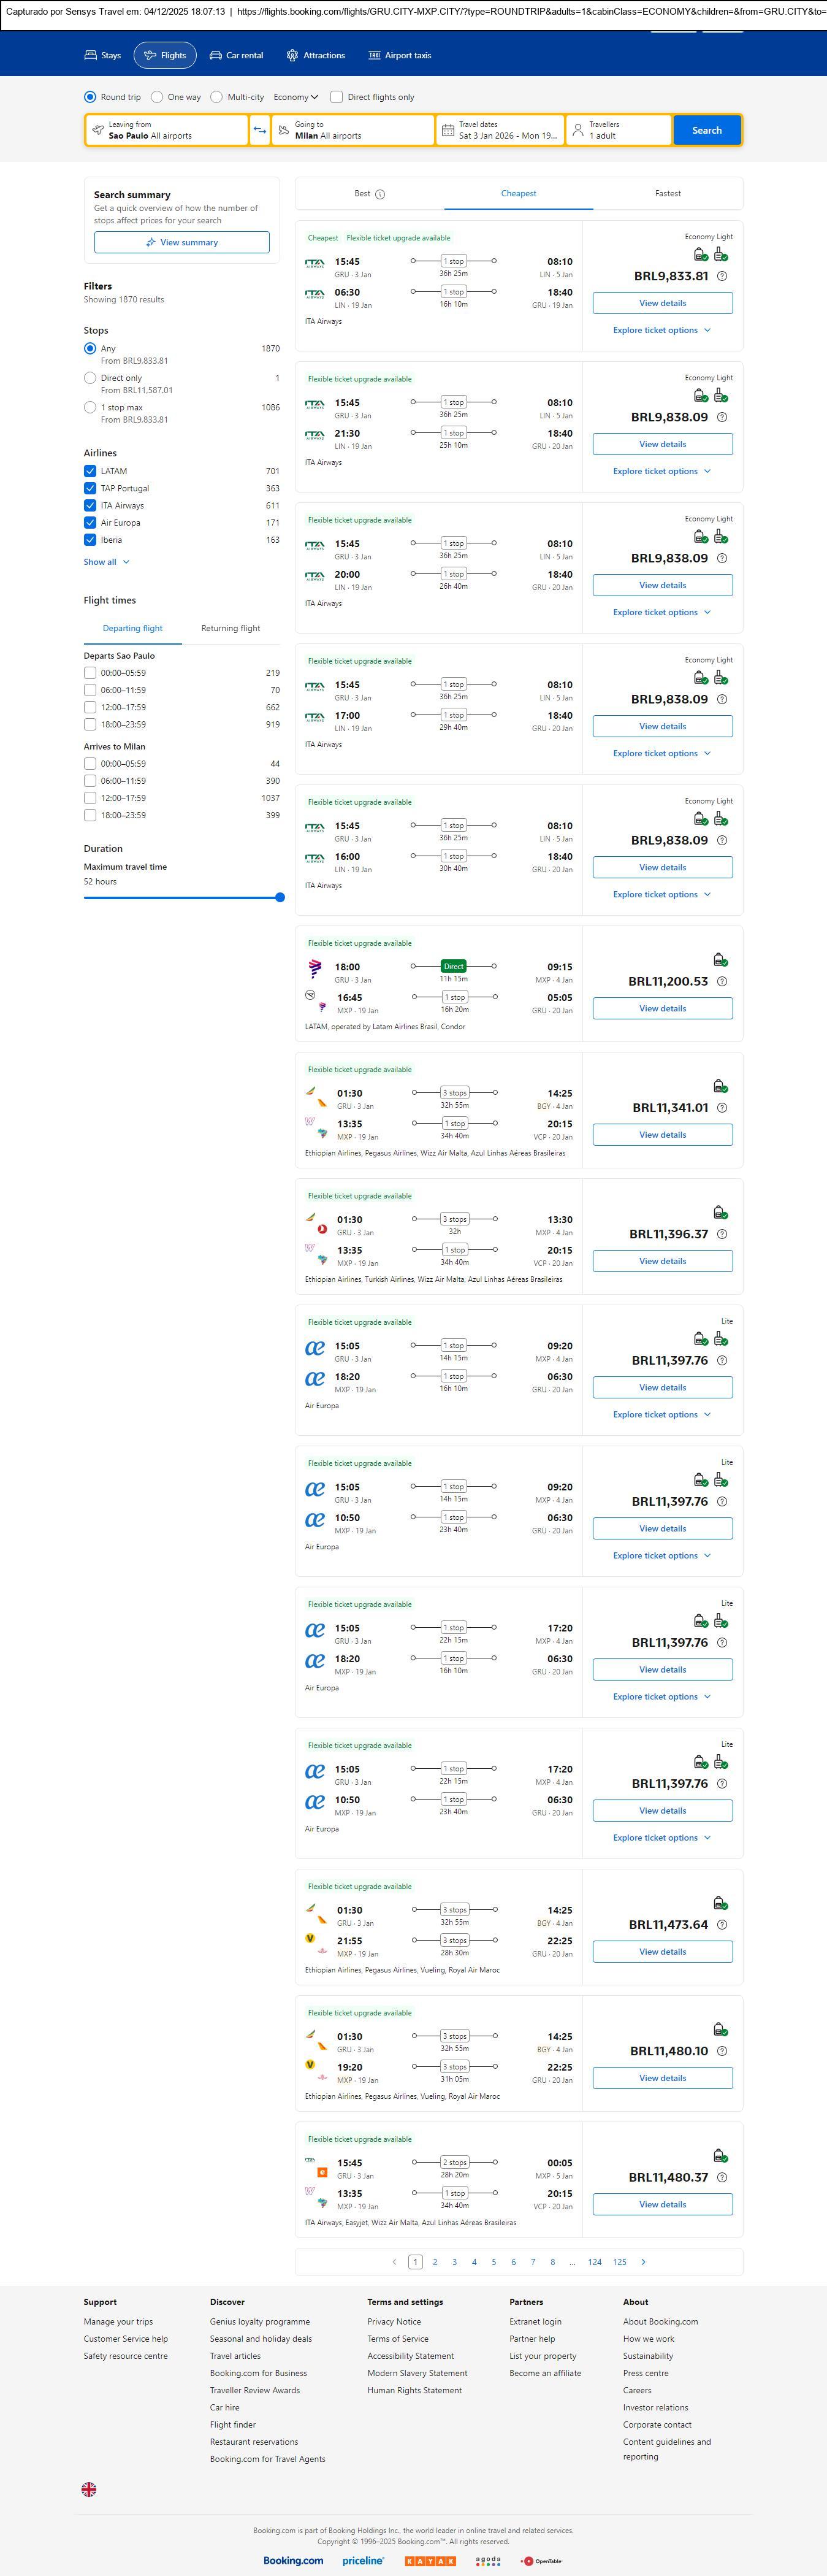Click the calendar icon in Travel dates field
The height and width of the screenshot is (2576, 827).
click(x=448, y=130)
